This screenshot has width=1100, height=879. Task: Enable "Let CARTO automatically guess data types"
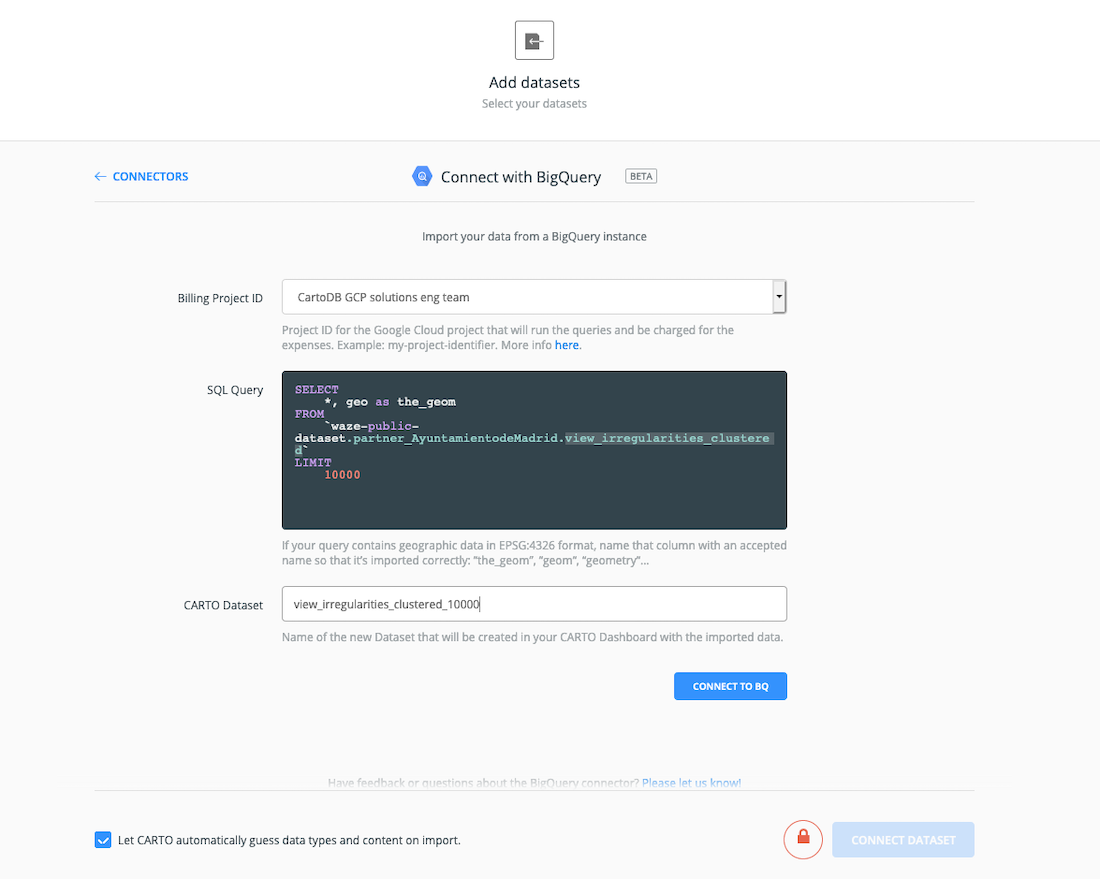[x=103, y=840]
